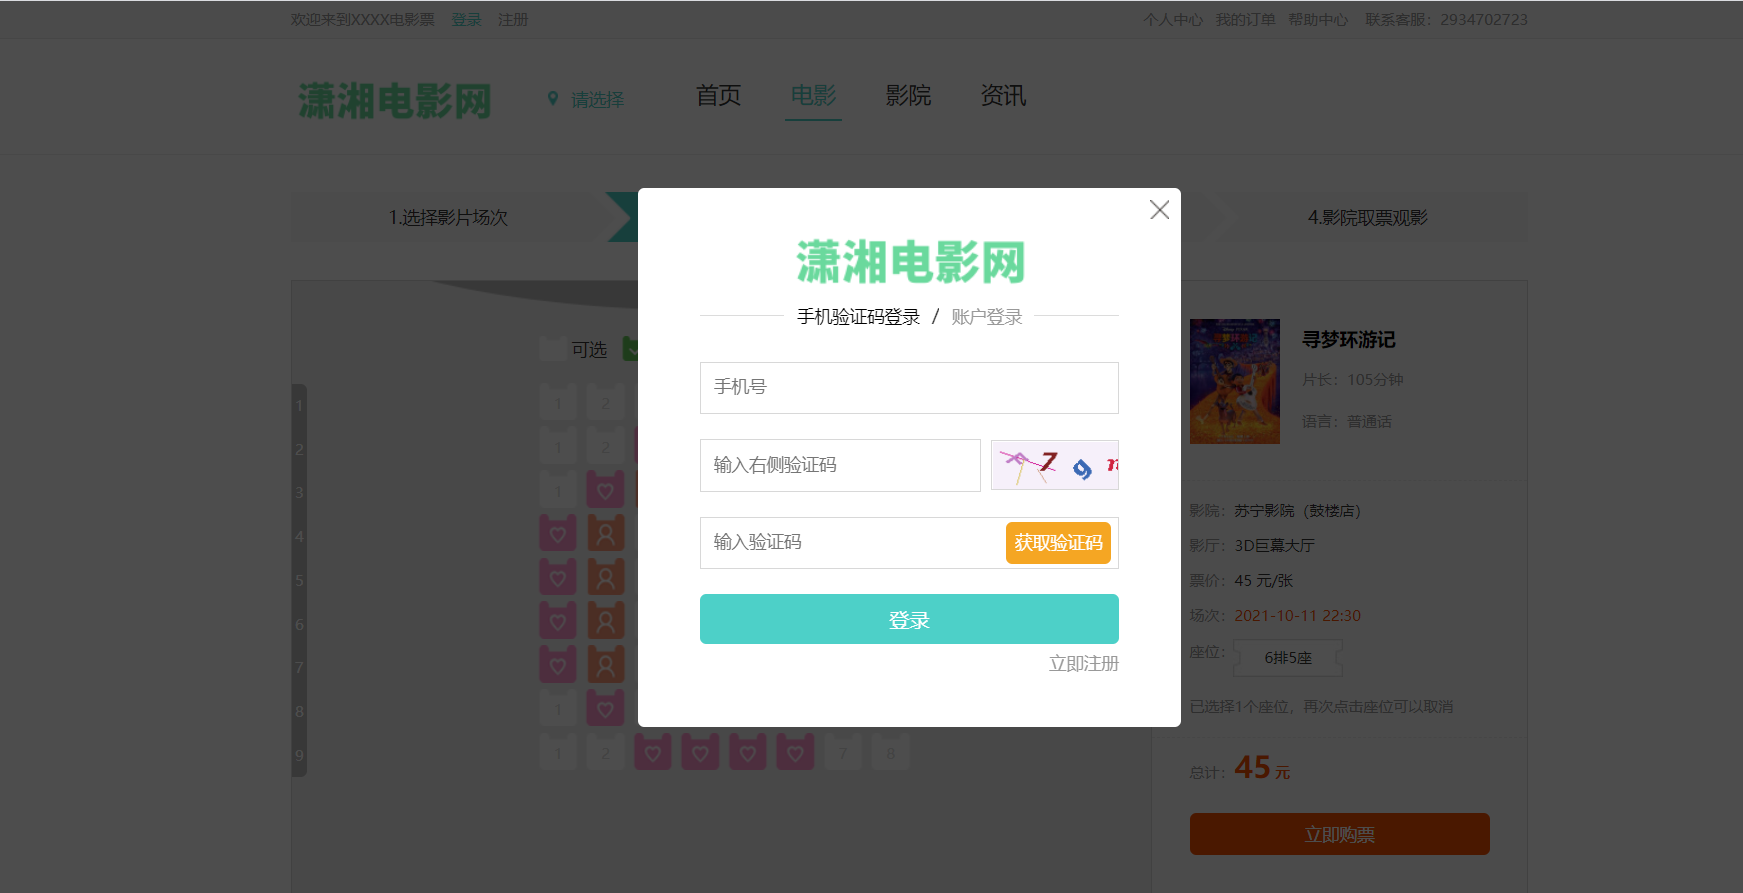Viewport: 1743px width, 893px height.
Task: Click step 1.选择影片场次
Action: point(448,218)
